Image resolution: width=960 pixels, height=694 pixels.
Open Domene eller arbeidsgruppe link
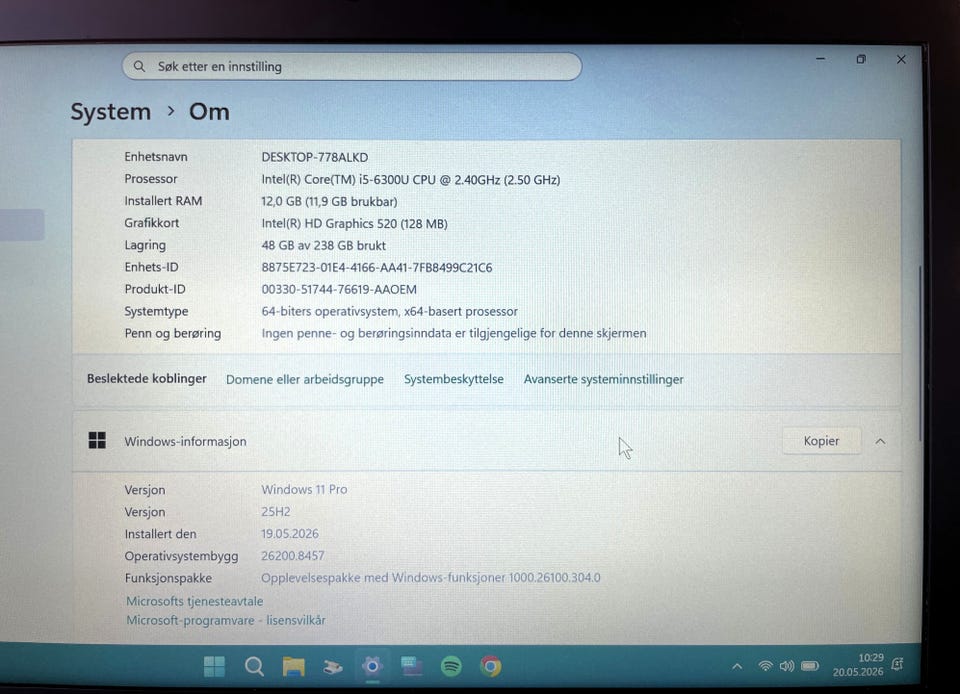point(305,379)
